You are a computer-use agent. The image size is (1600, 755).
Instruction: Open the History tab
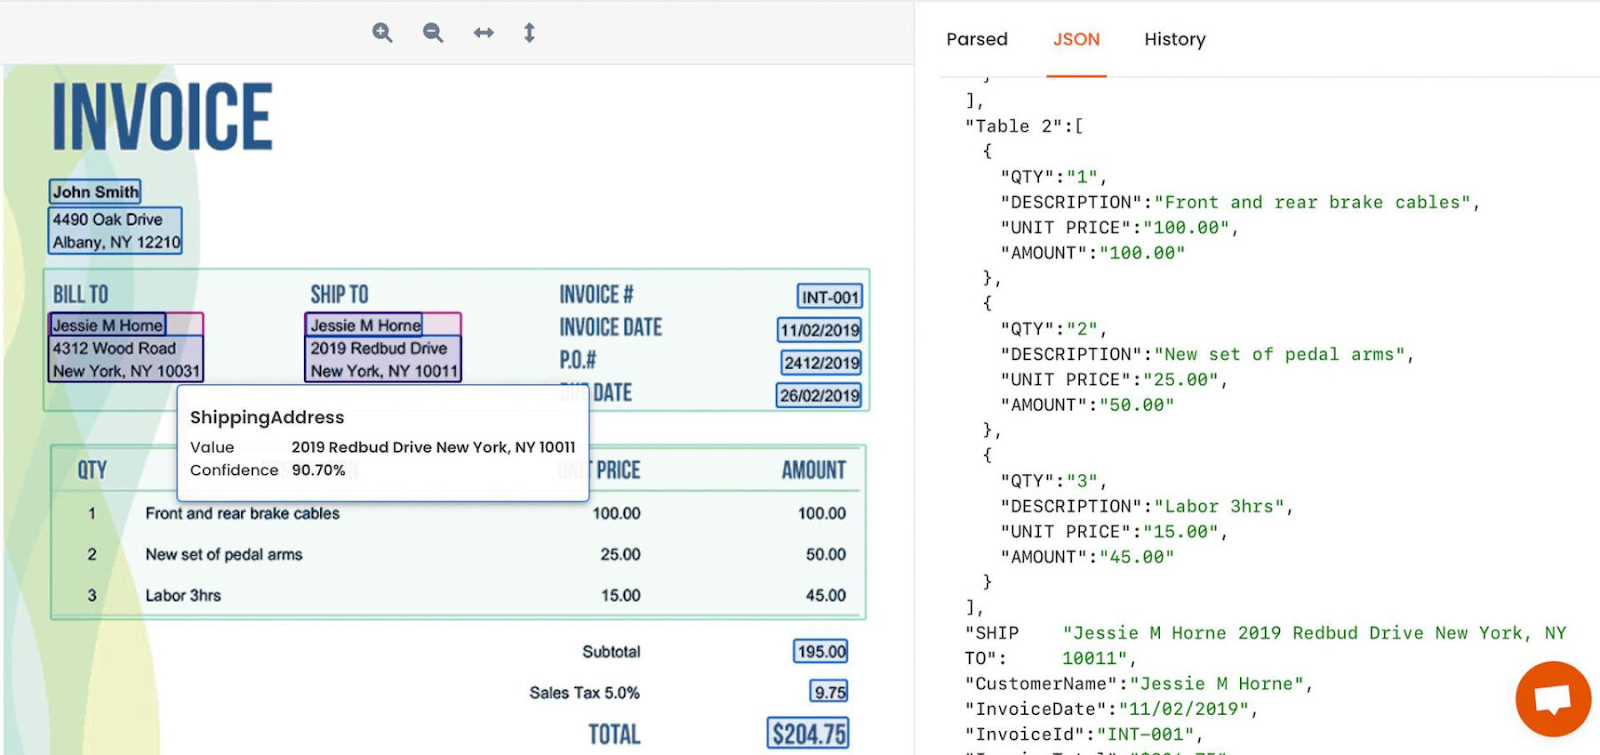pyautogui.click(x=1174, y=39)
